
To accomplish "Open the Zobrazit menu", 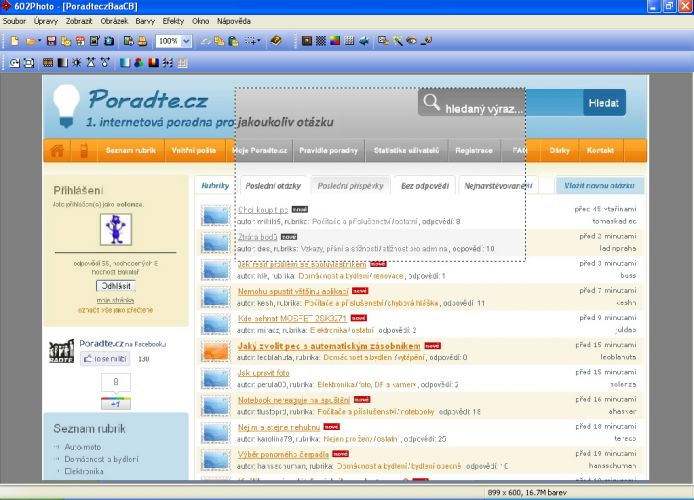I will click(x=79, y=21).
